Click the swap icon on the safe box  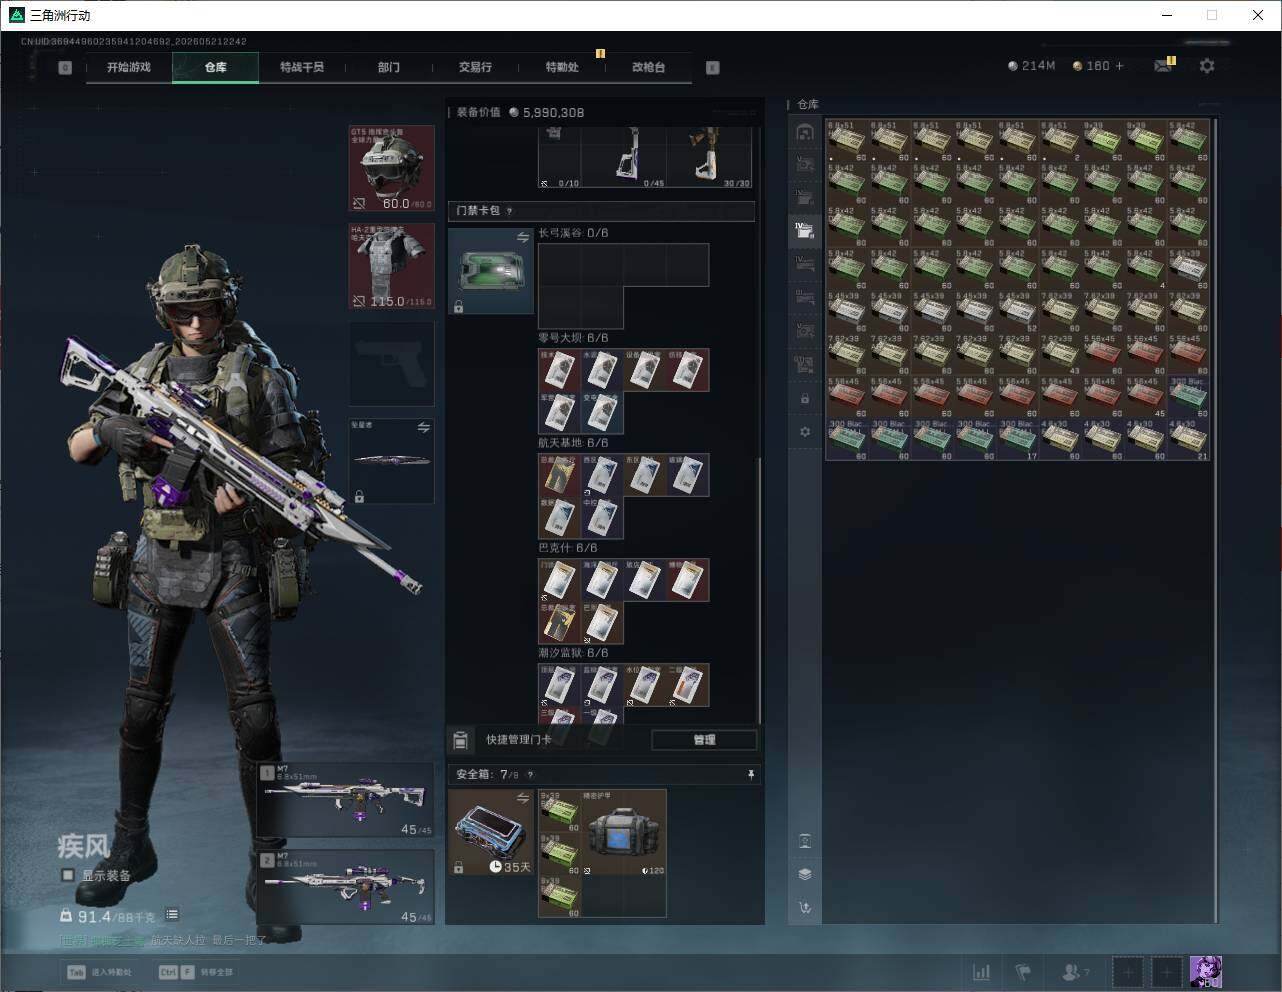(x=522, y=798)
